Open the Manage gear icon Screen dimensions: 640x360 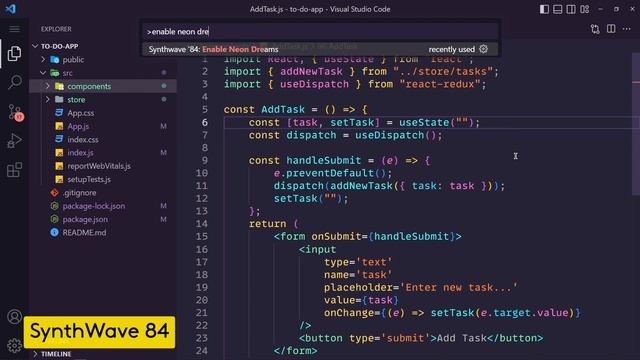click(x=14, y=345)
